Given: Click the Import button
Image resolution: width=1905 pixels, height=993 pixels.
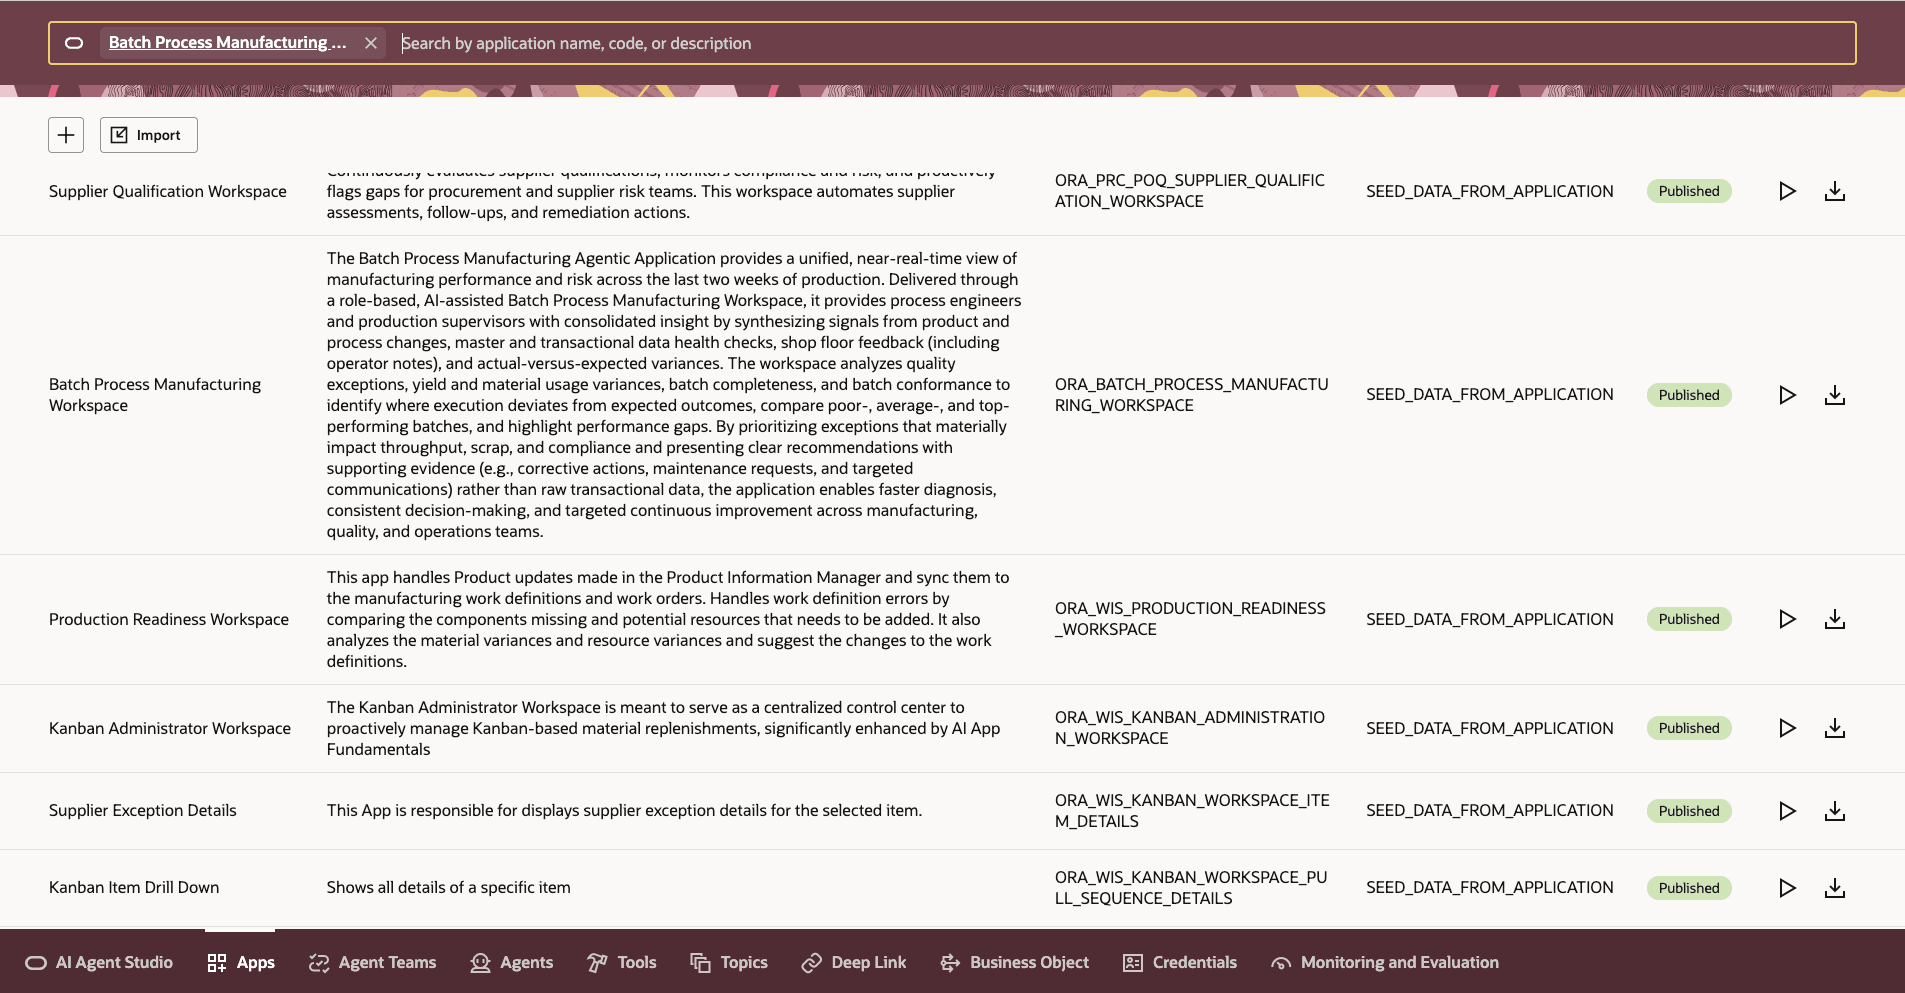Looking at the screenshot, I should click(149, 135).
